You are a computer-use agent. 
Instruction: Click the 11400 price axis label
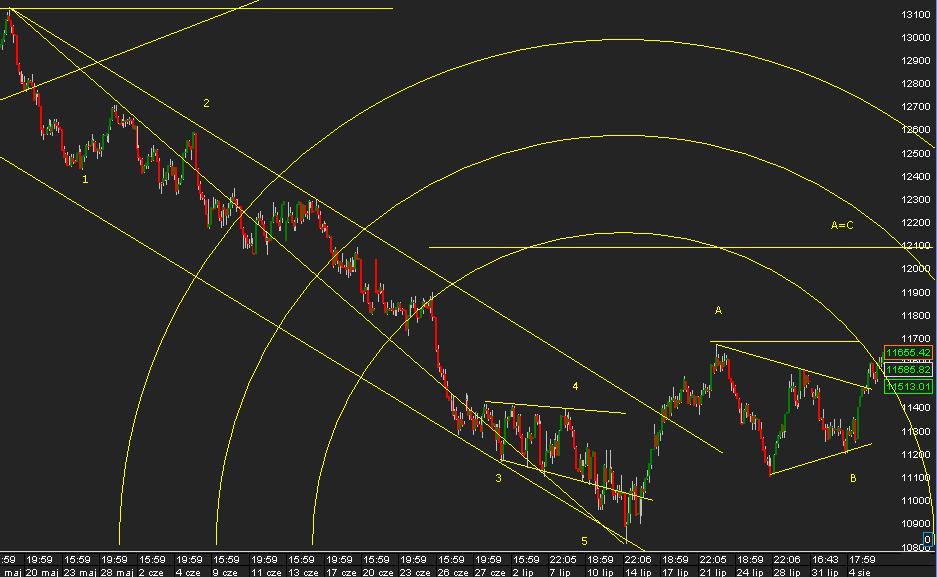(915, 408)
